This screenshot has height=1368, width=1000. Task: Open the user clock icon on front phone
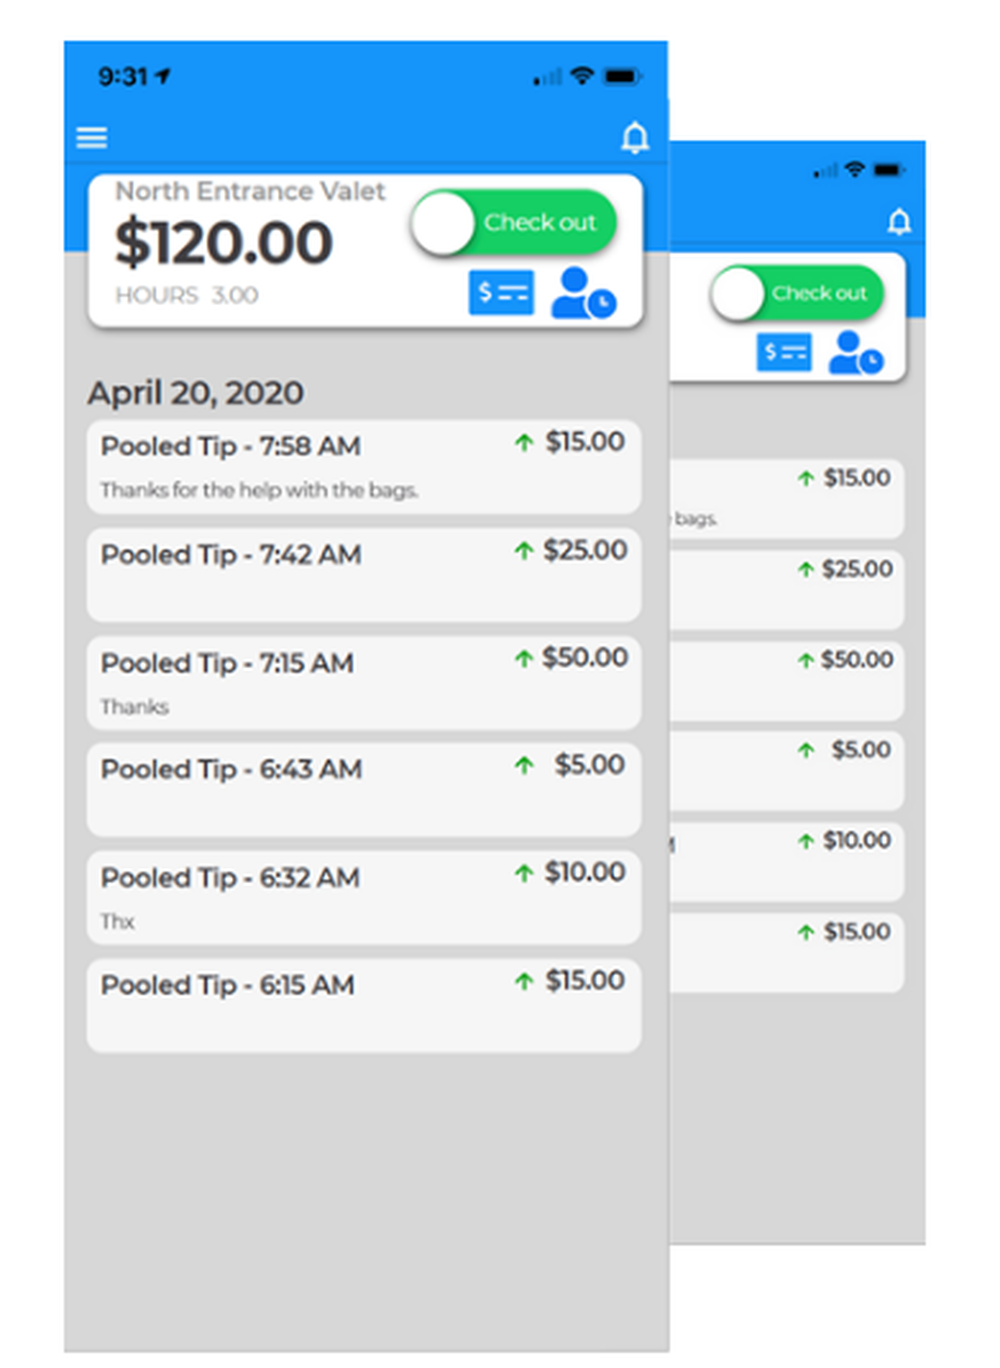click(583, 293)
